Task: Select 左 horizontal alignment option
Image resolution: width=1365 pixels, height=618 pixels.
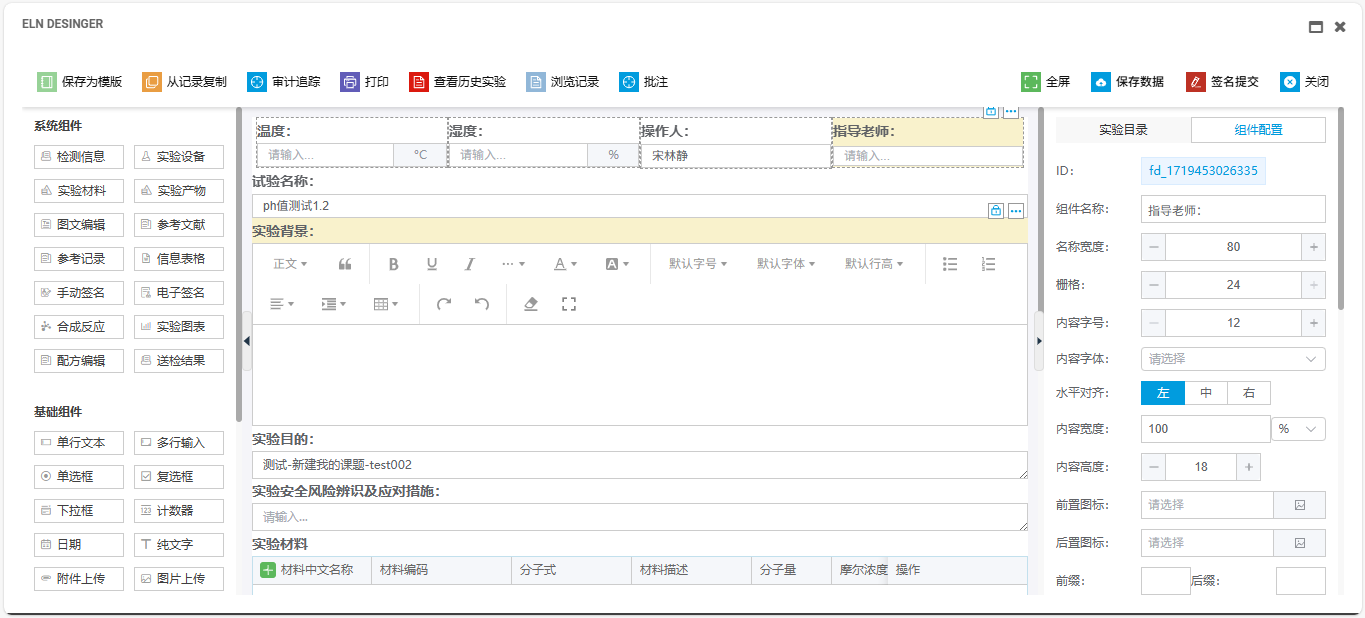Action: (1163, 393)
